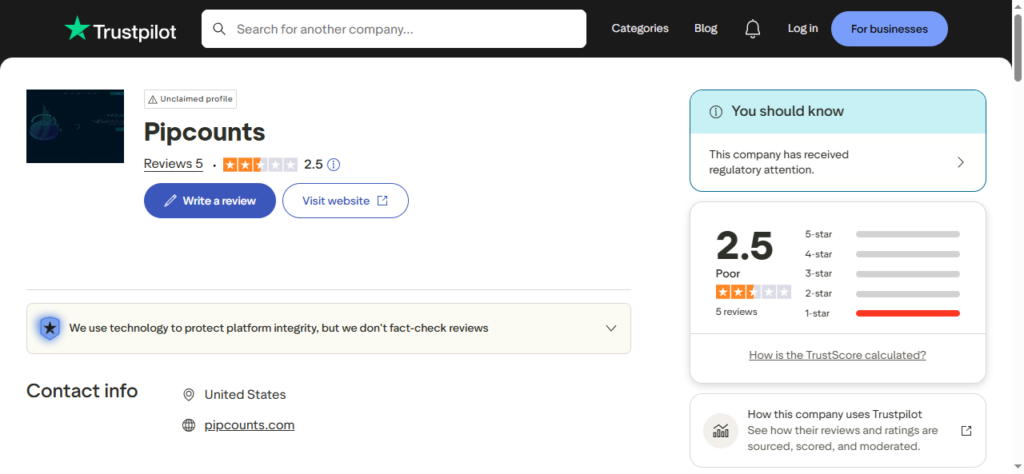Screen dimensions: 1024x474
Task: Filter reviews by 5-star rating
Action: pyautogui.click(x=907, y=234)
